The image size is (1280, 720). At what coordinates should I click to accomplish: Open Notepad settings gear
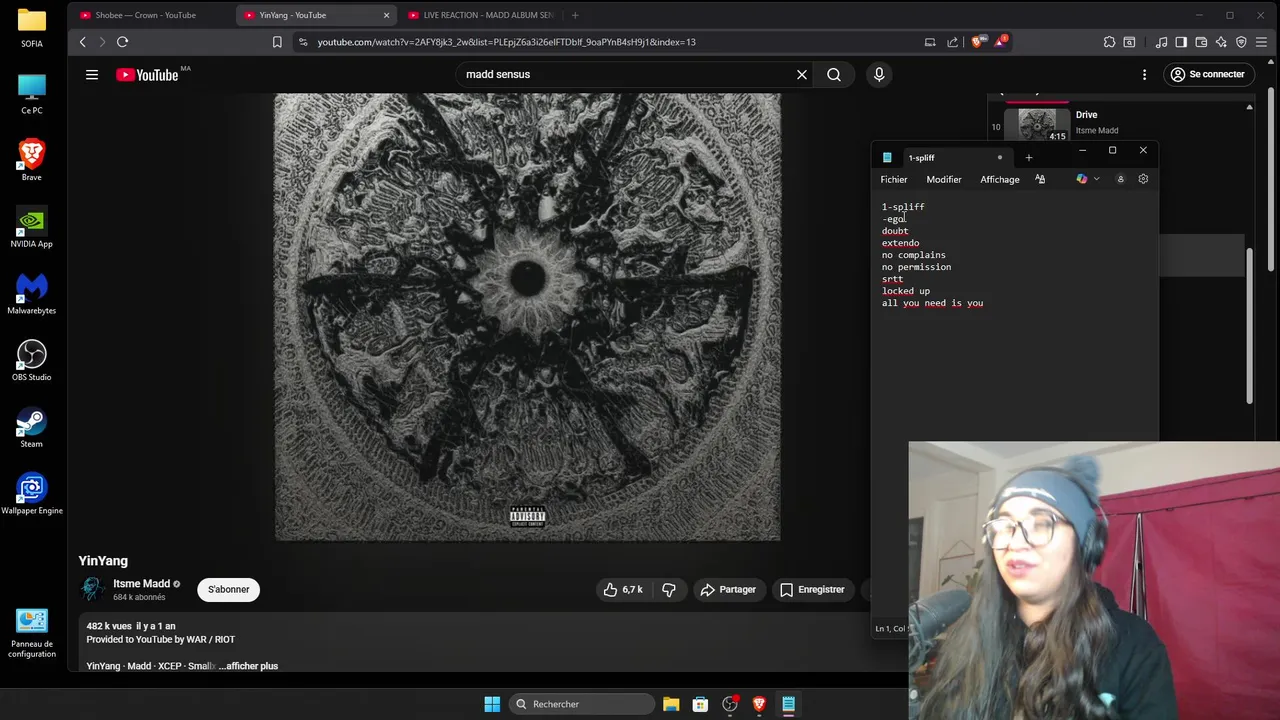click(x=1143, y=179)
